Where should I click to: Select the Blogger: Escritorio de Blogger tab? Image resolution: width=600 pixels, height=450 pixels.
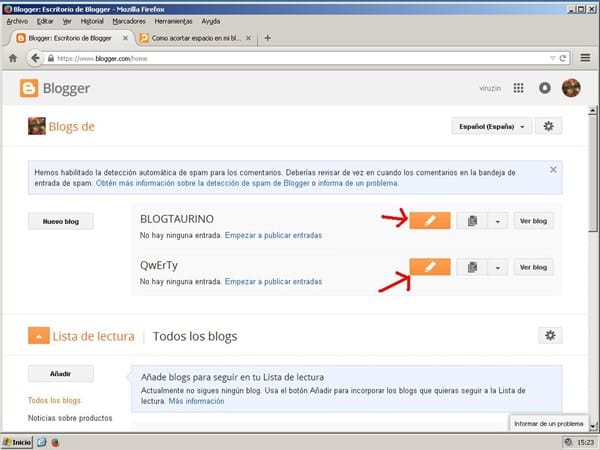[70, 38]
